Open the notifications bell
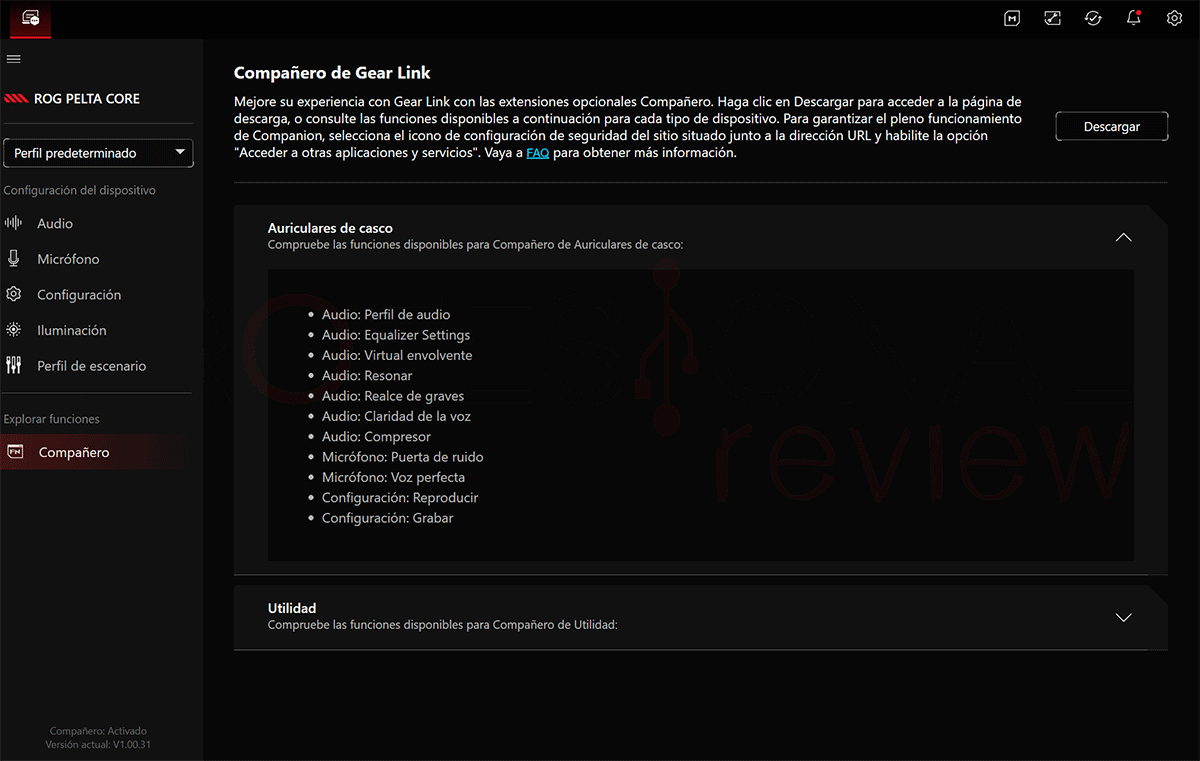This screenshot has height=761, width=1200. 1134,18
